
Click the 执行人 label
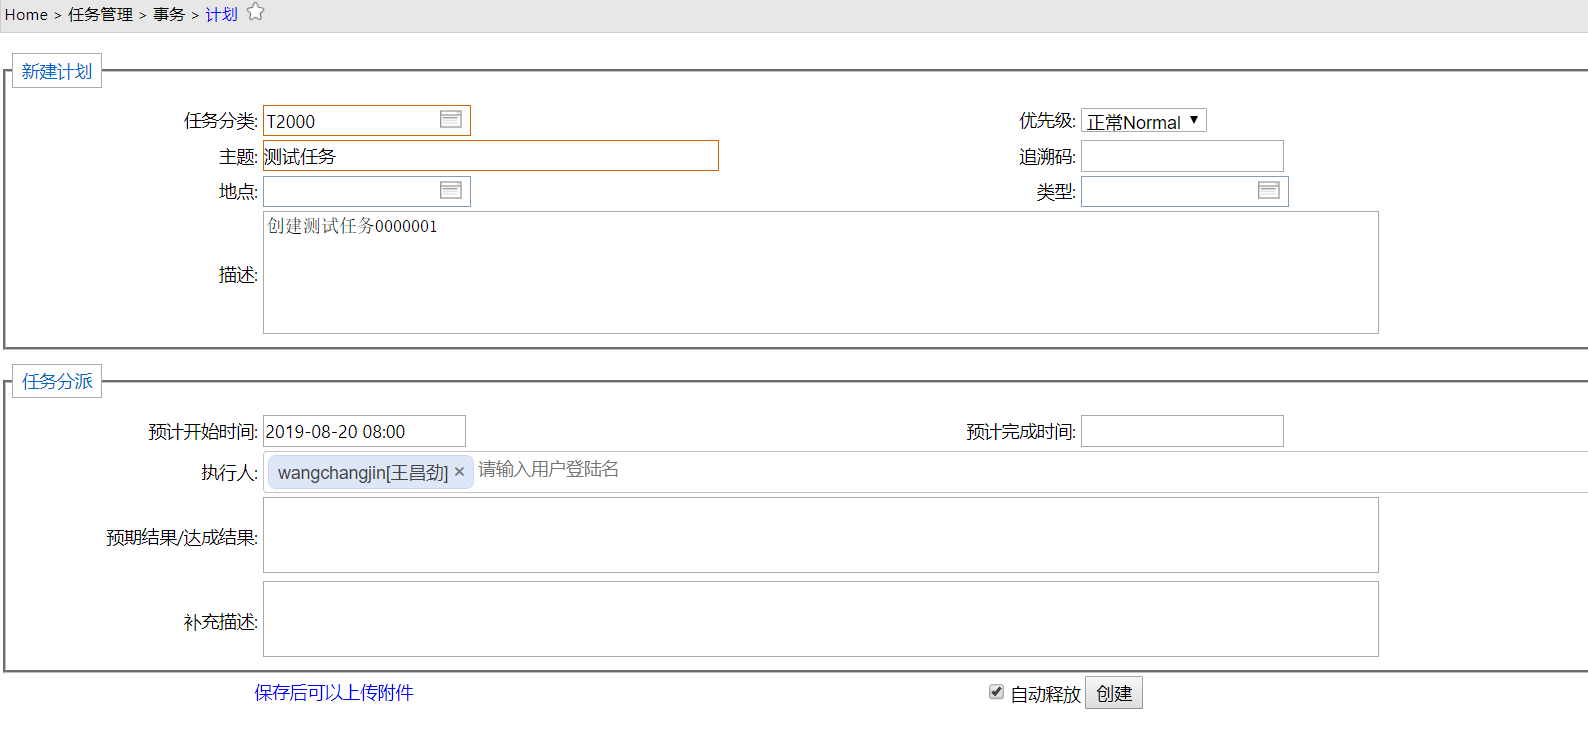[229, 472]
